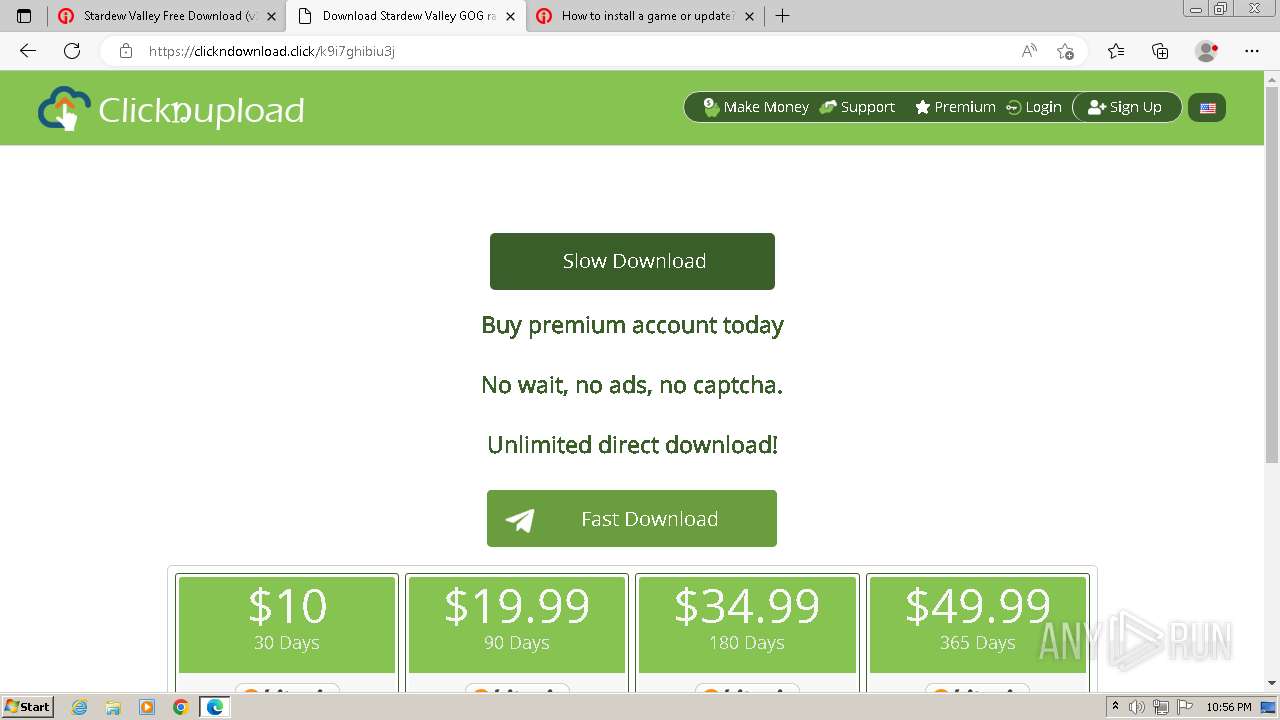Image resolution: width=1280 pixels, height=720 pixels.
Task: Open the volume tray icon
Action: tap(1137, 707)
